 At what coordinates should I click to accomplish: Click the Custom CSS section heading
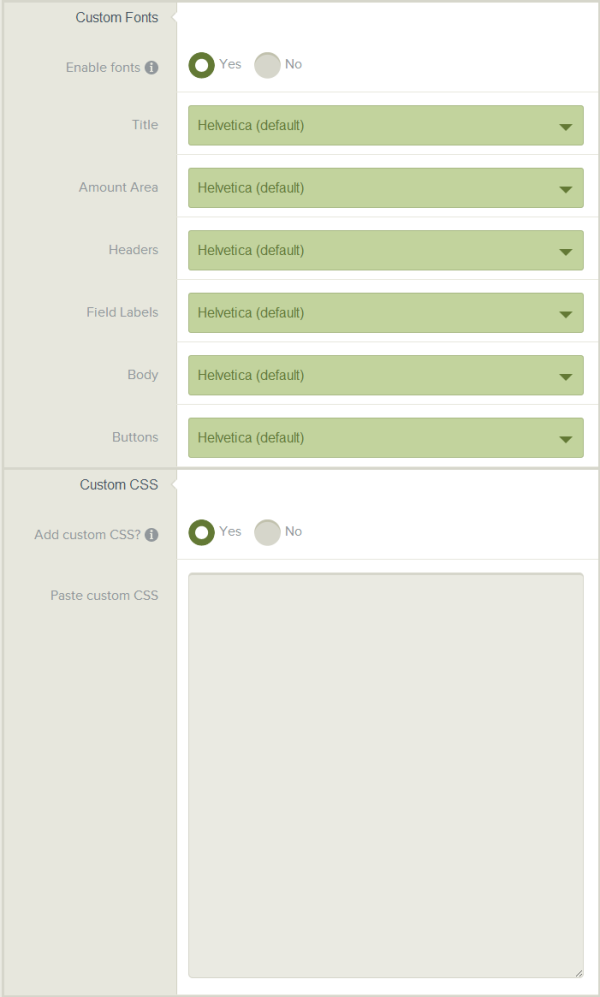(119, 485)
